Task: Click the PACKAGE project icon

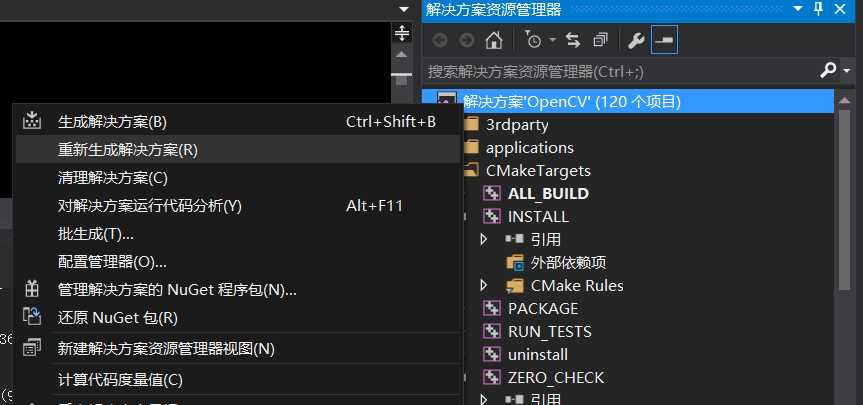Action: point(491,309)
